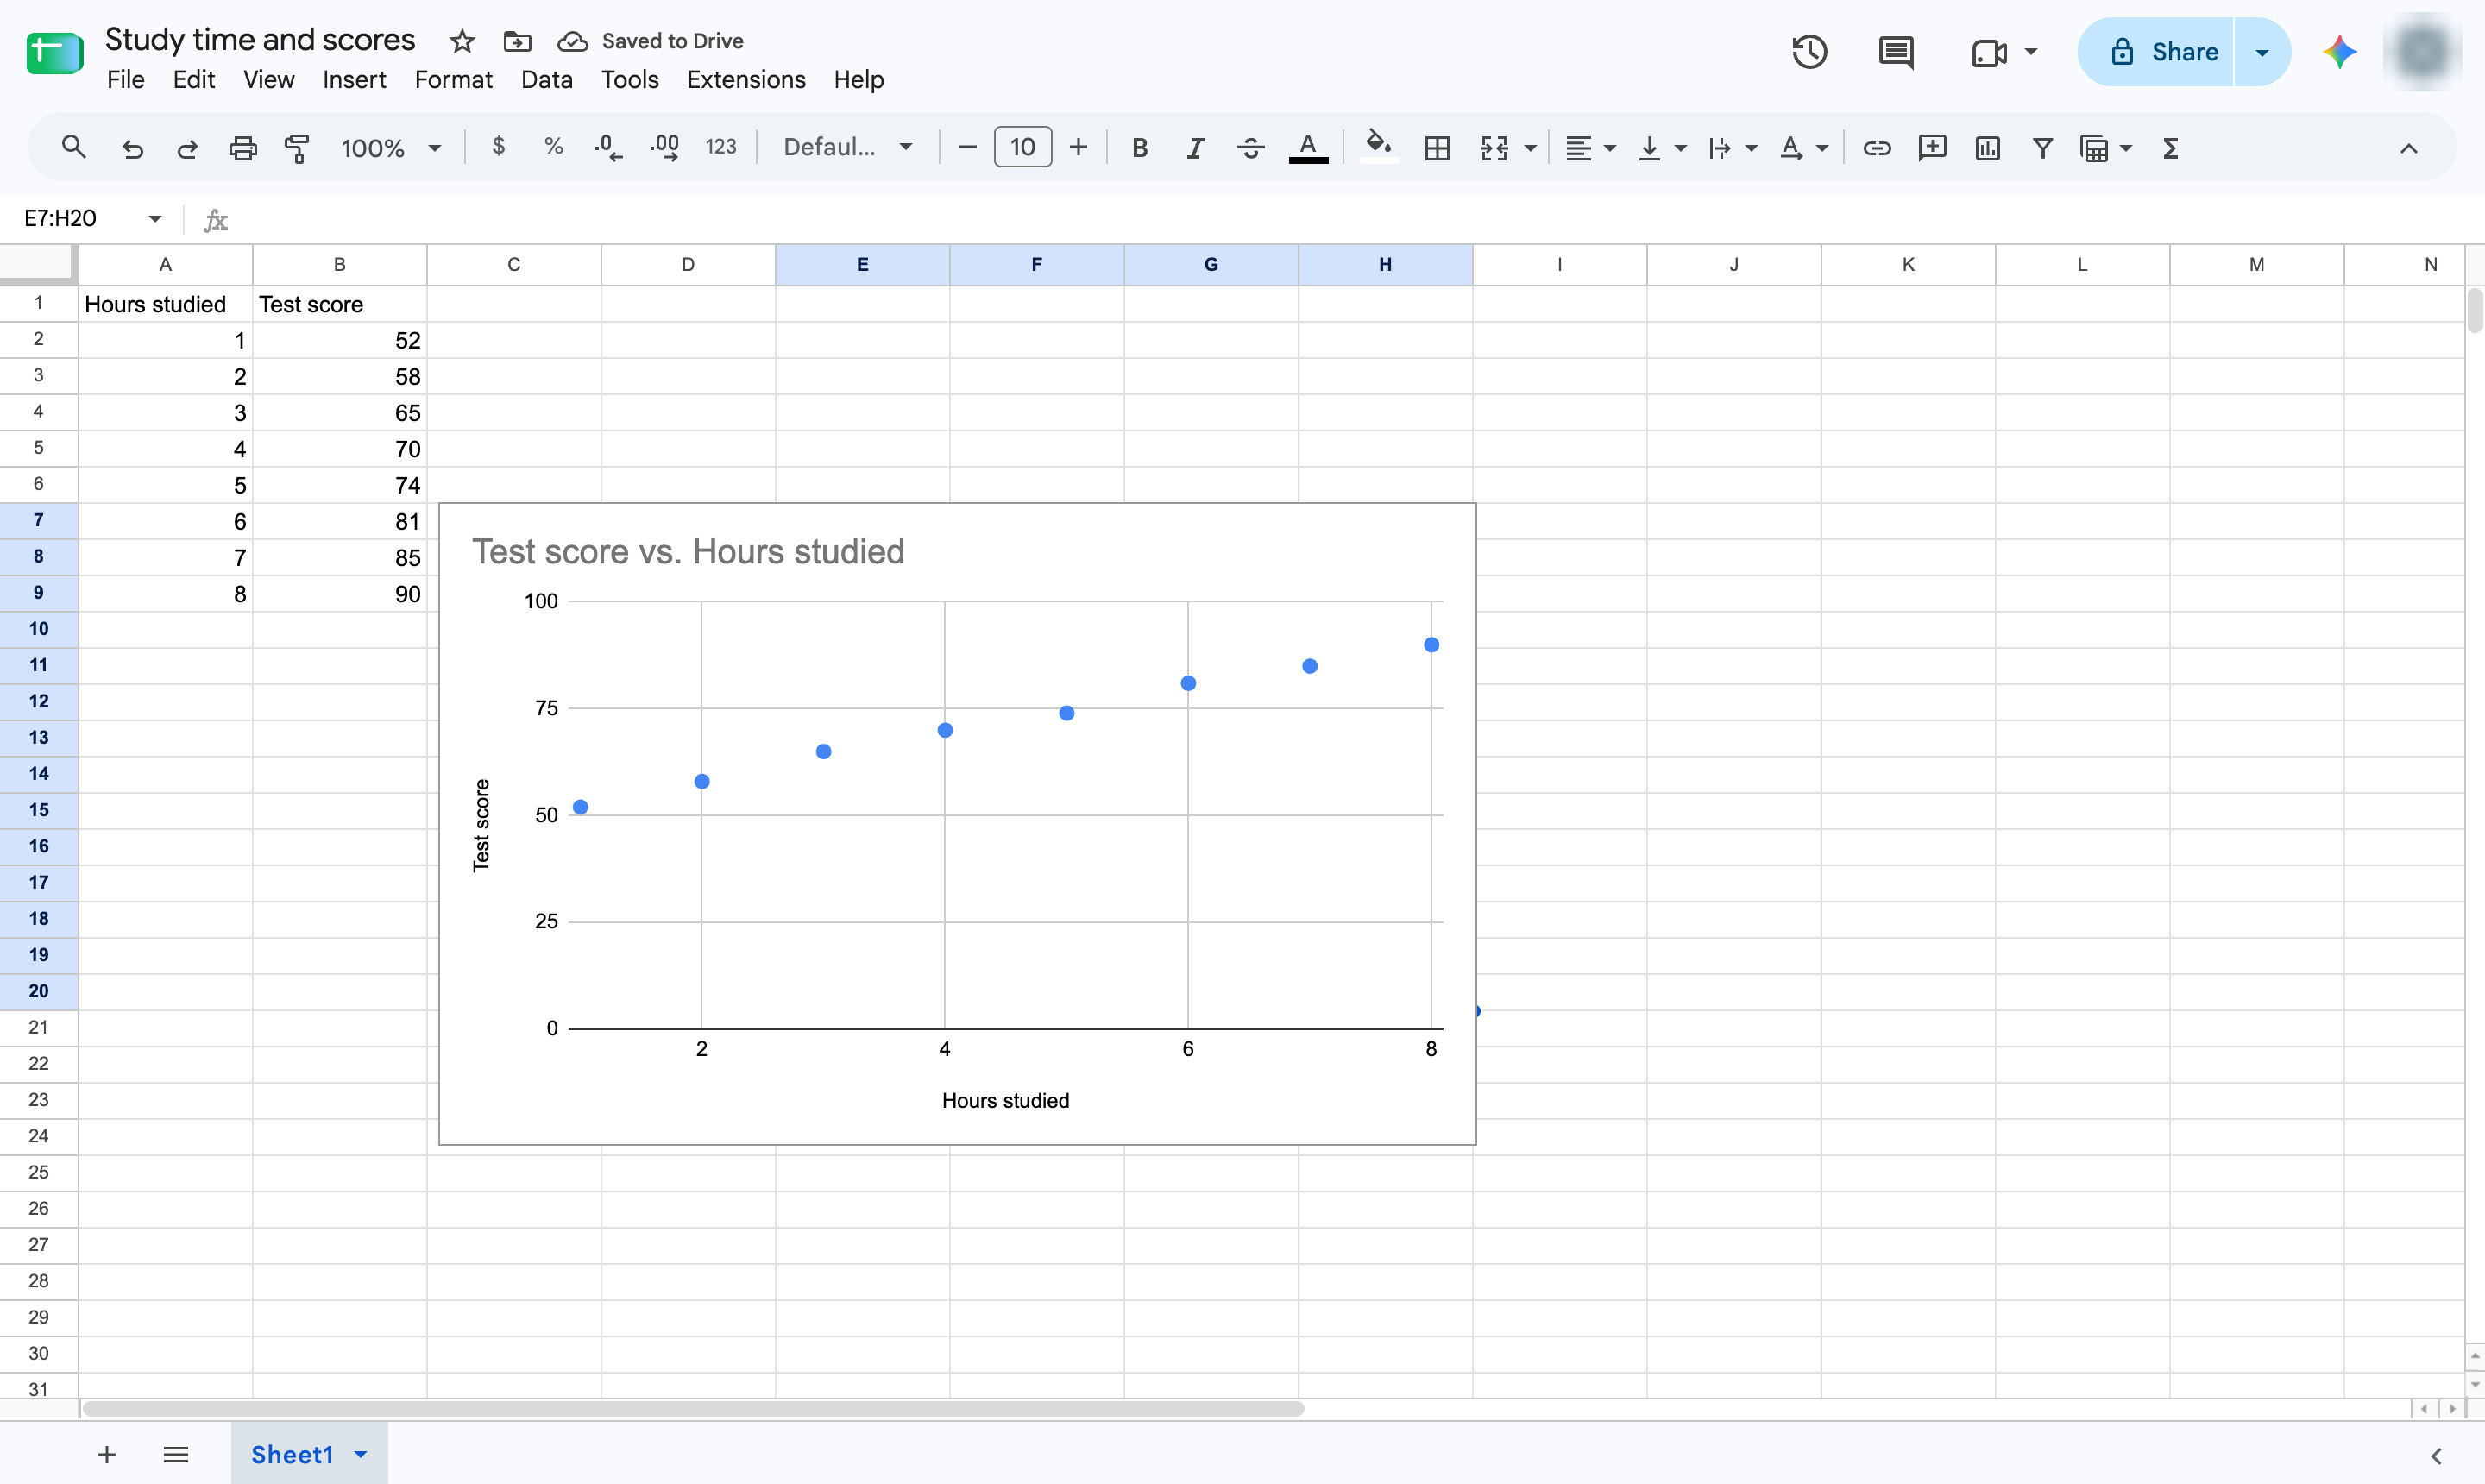Show all sheets list icon
This screenshot has width=2485, height=1484.
[x=176, y=1454]
